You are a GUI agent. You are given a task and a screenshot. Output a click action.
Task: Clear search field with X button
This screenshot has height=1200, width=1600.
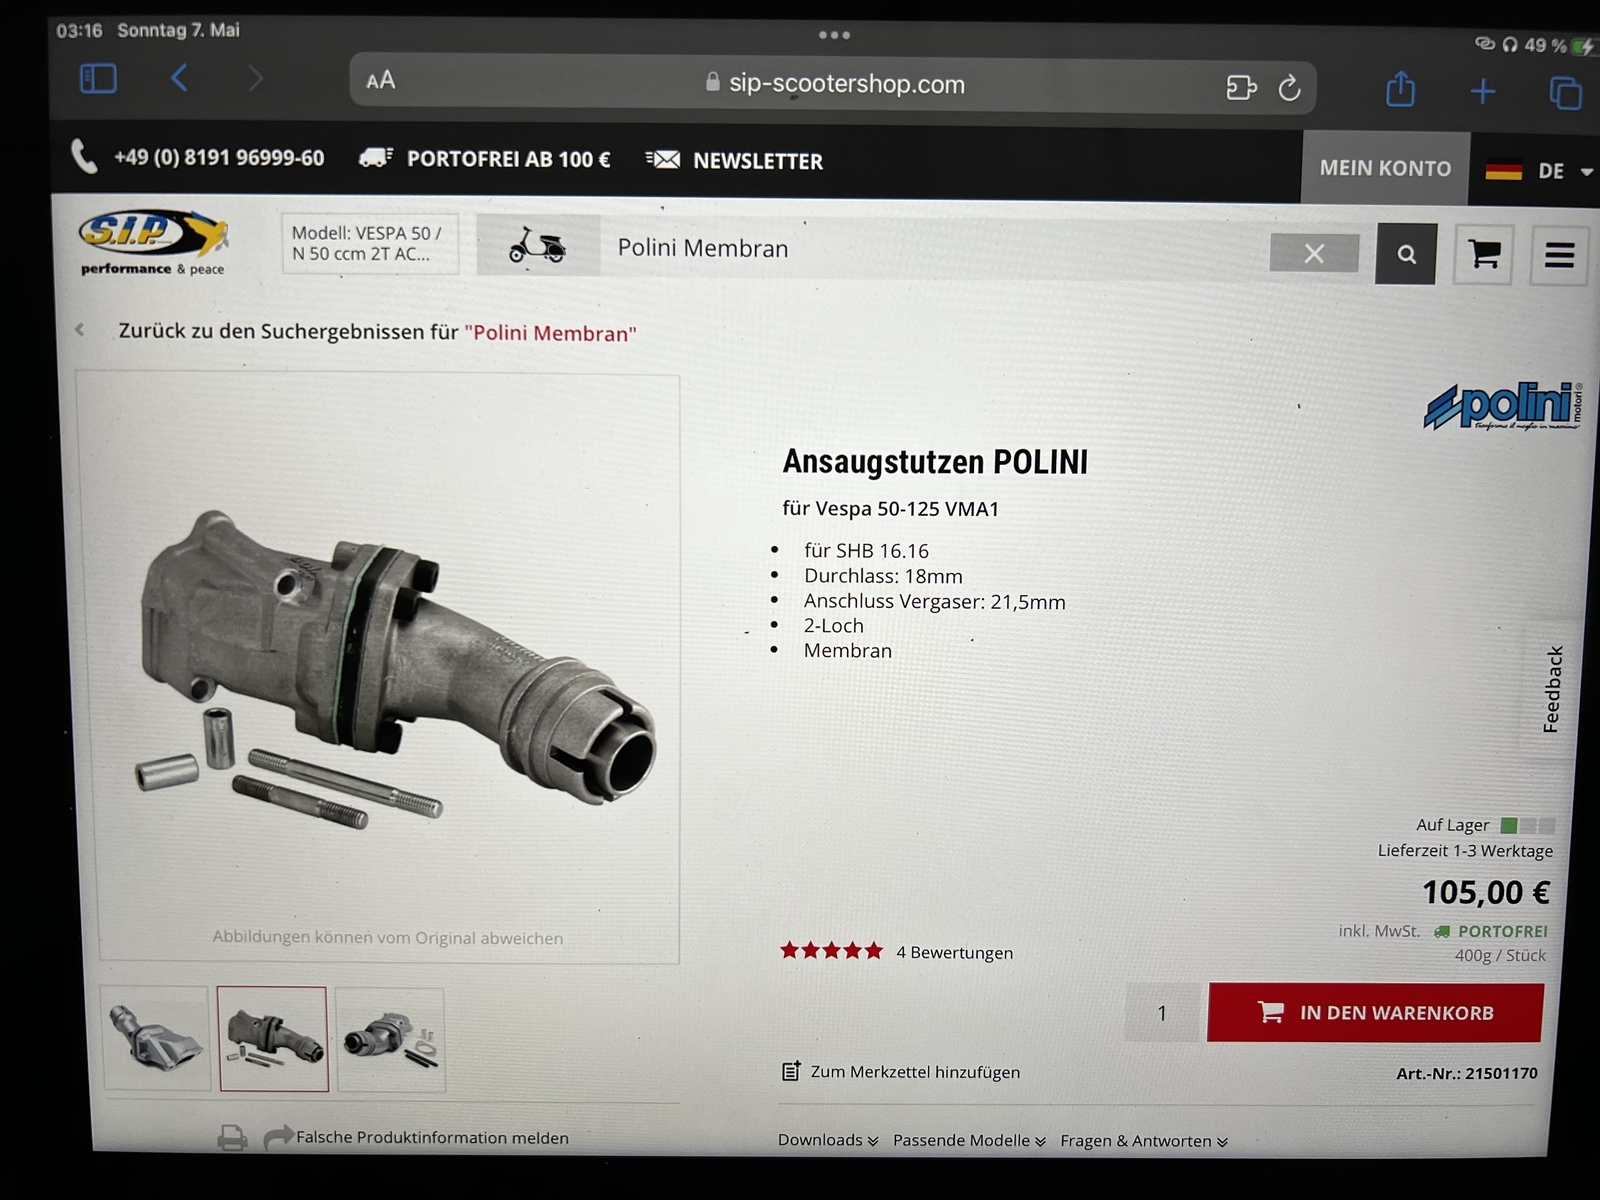pyautogui.click(x=1314, y=254)
